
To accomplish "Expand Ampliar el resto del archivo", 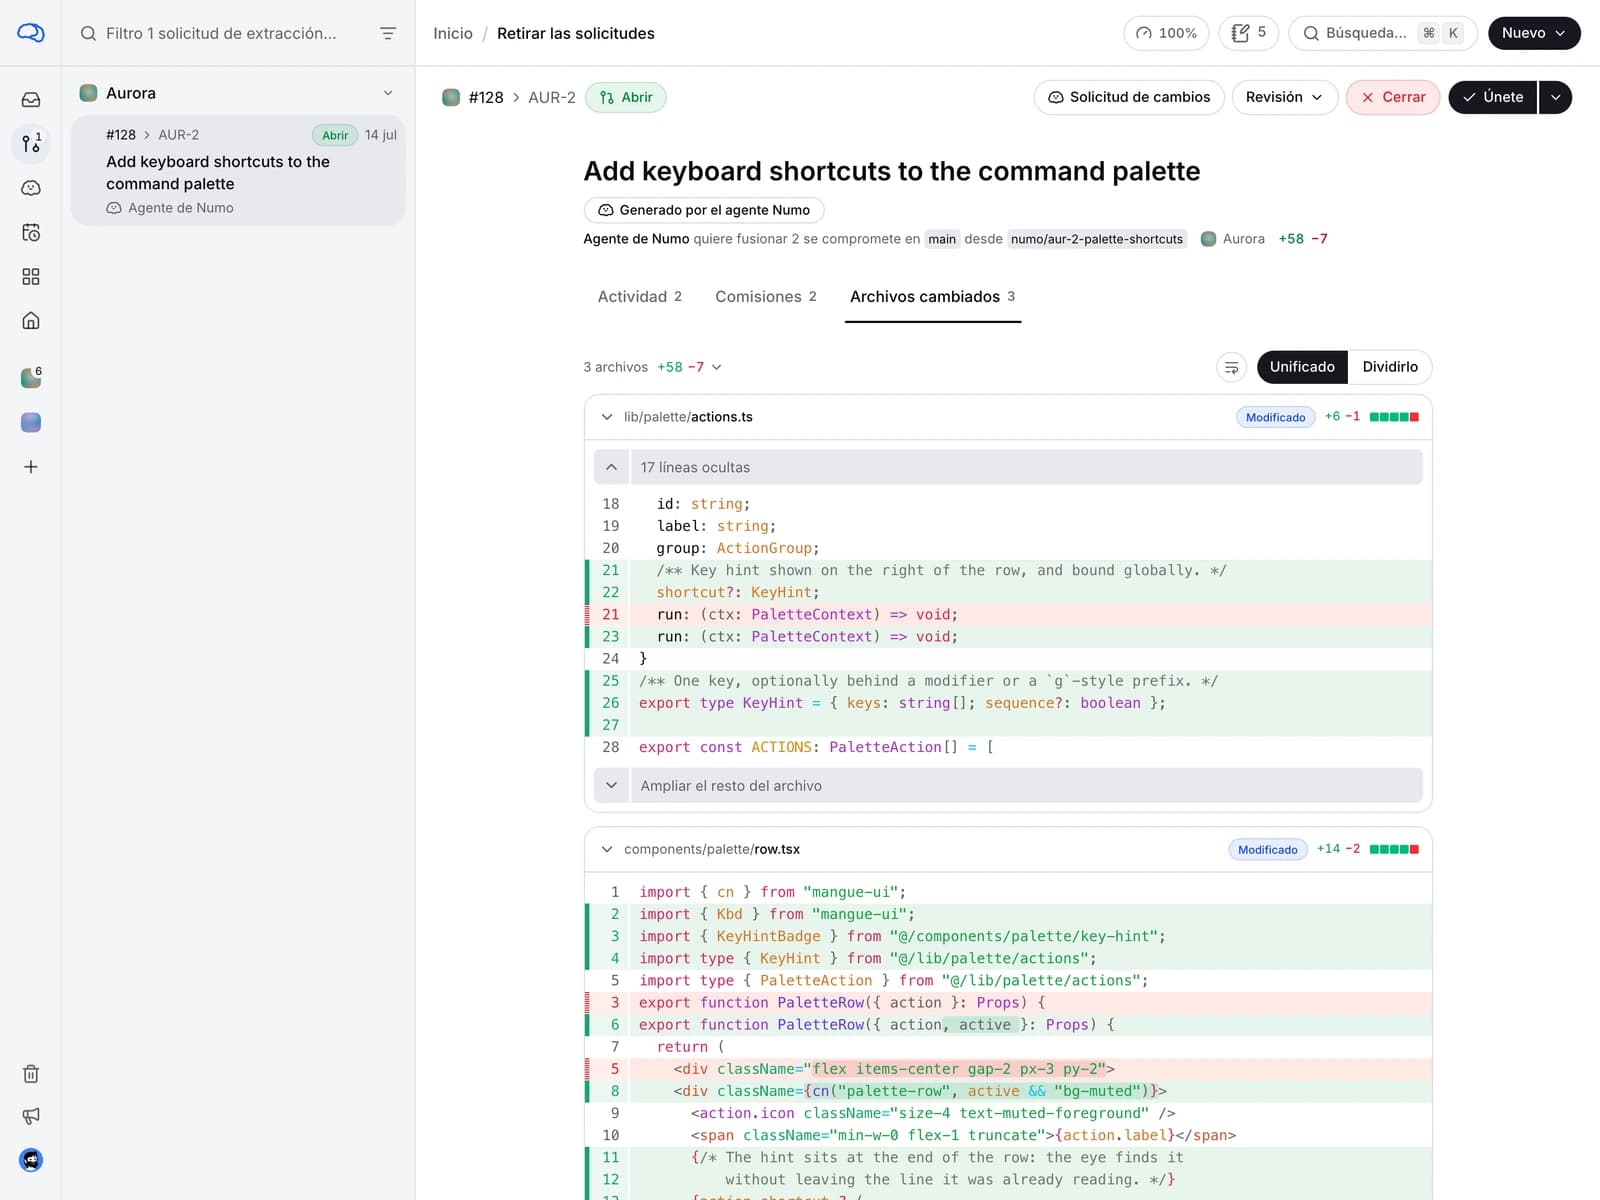I will (1008, 786).
